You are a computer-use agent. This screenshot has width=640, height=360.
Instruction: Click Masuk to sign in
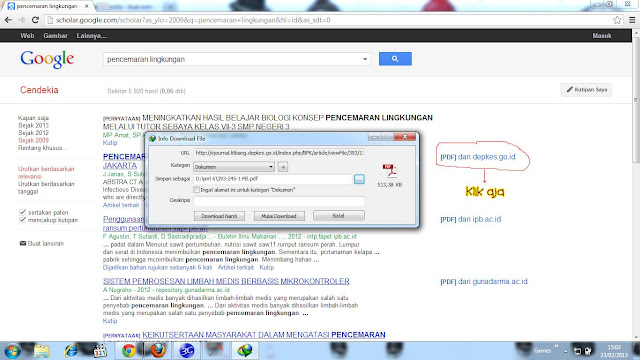602,36
